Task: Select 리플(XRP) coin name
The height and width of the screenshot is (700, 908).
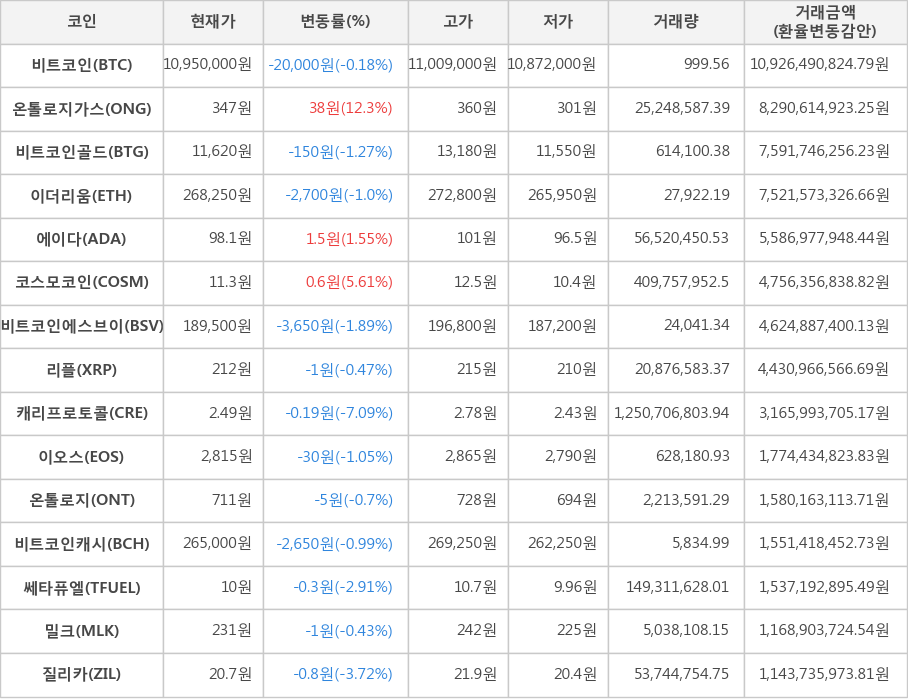Action: [x=82, y=370]
